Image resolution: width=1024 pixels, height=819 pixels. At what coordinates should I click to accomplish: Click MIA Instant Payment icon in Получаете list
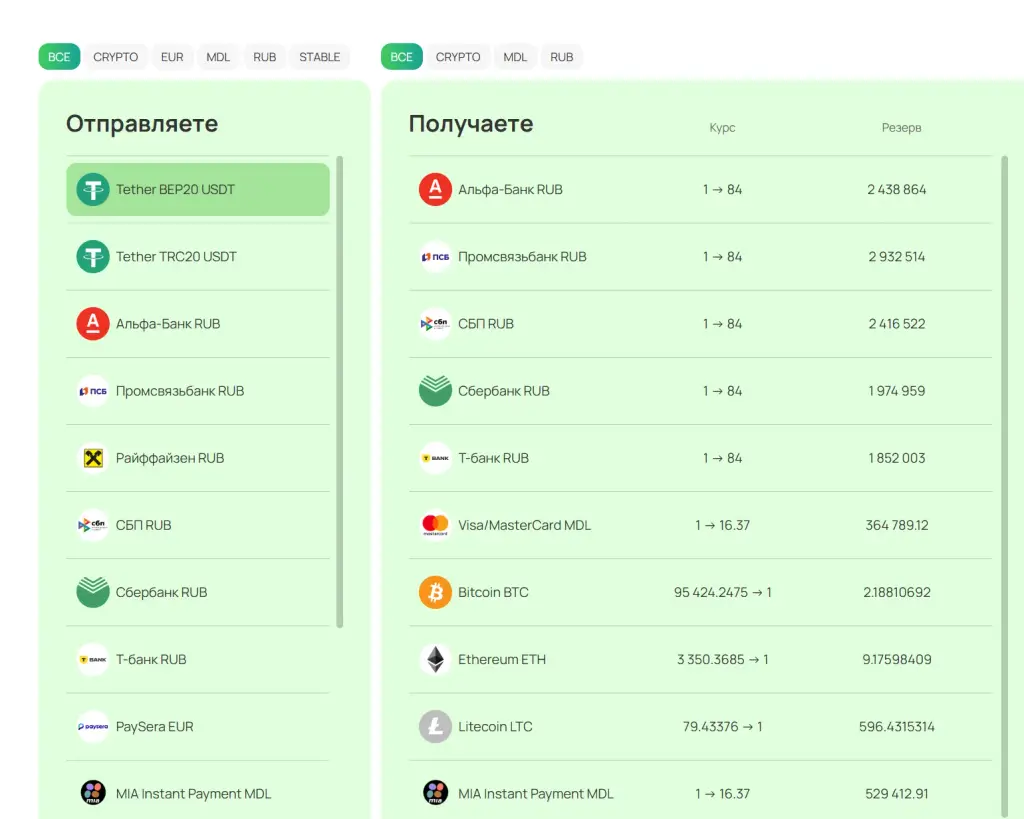pos(435,794)
